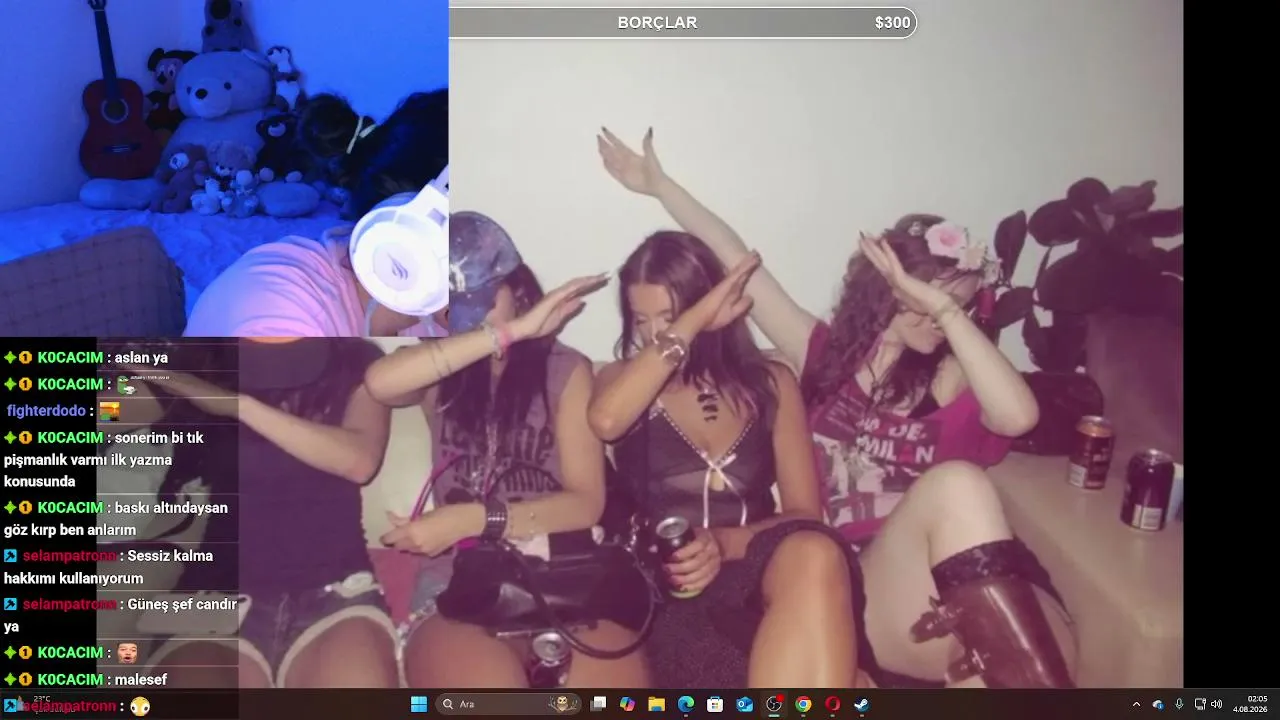Open the Windows Start menu
This screenshot has height=720, width=1280.
[419, 704]
